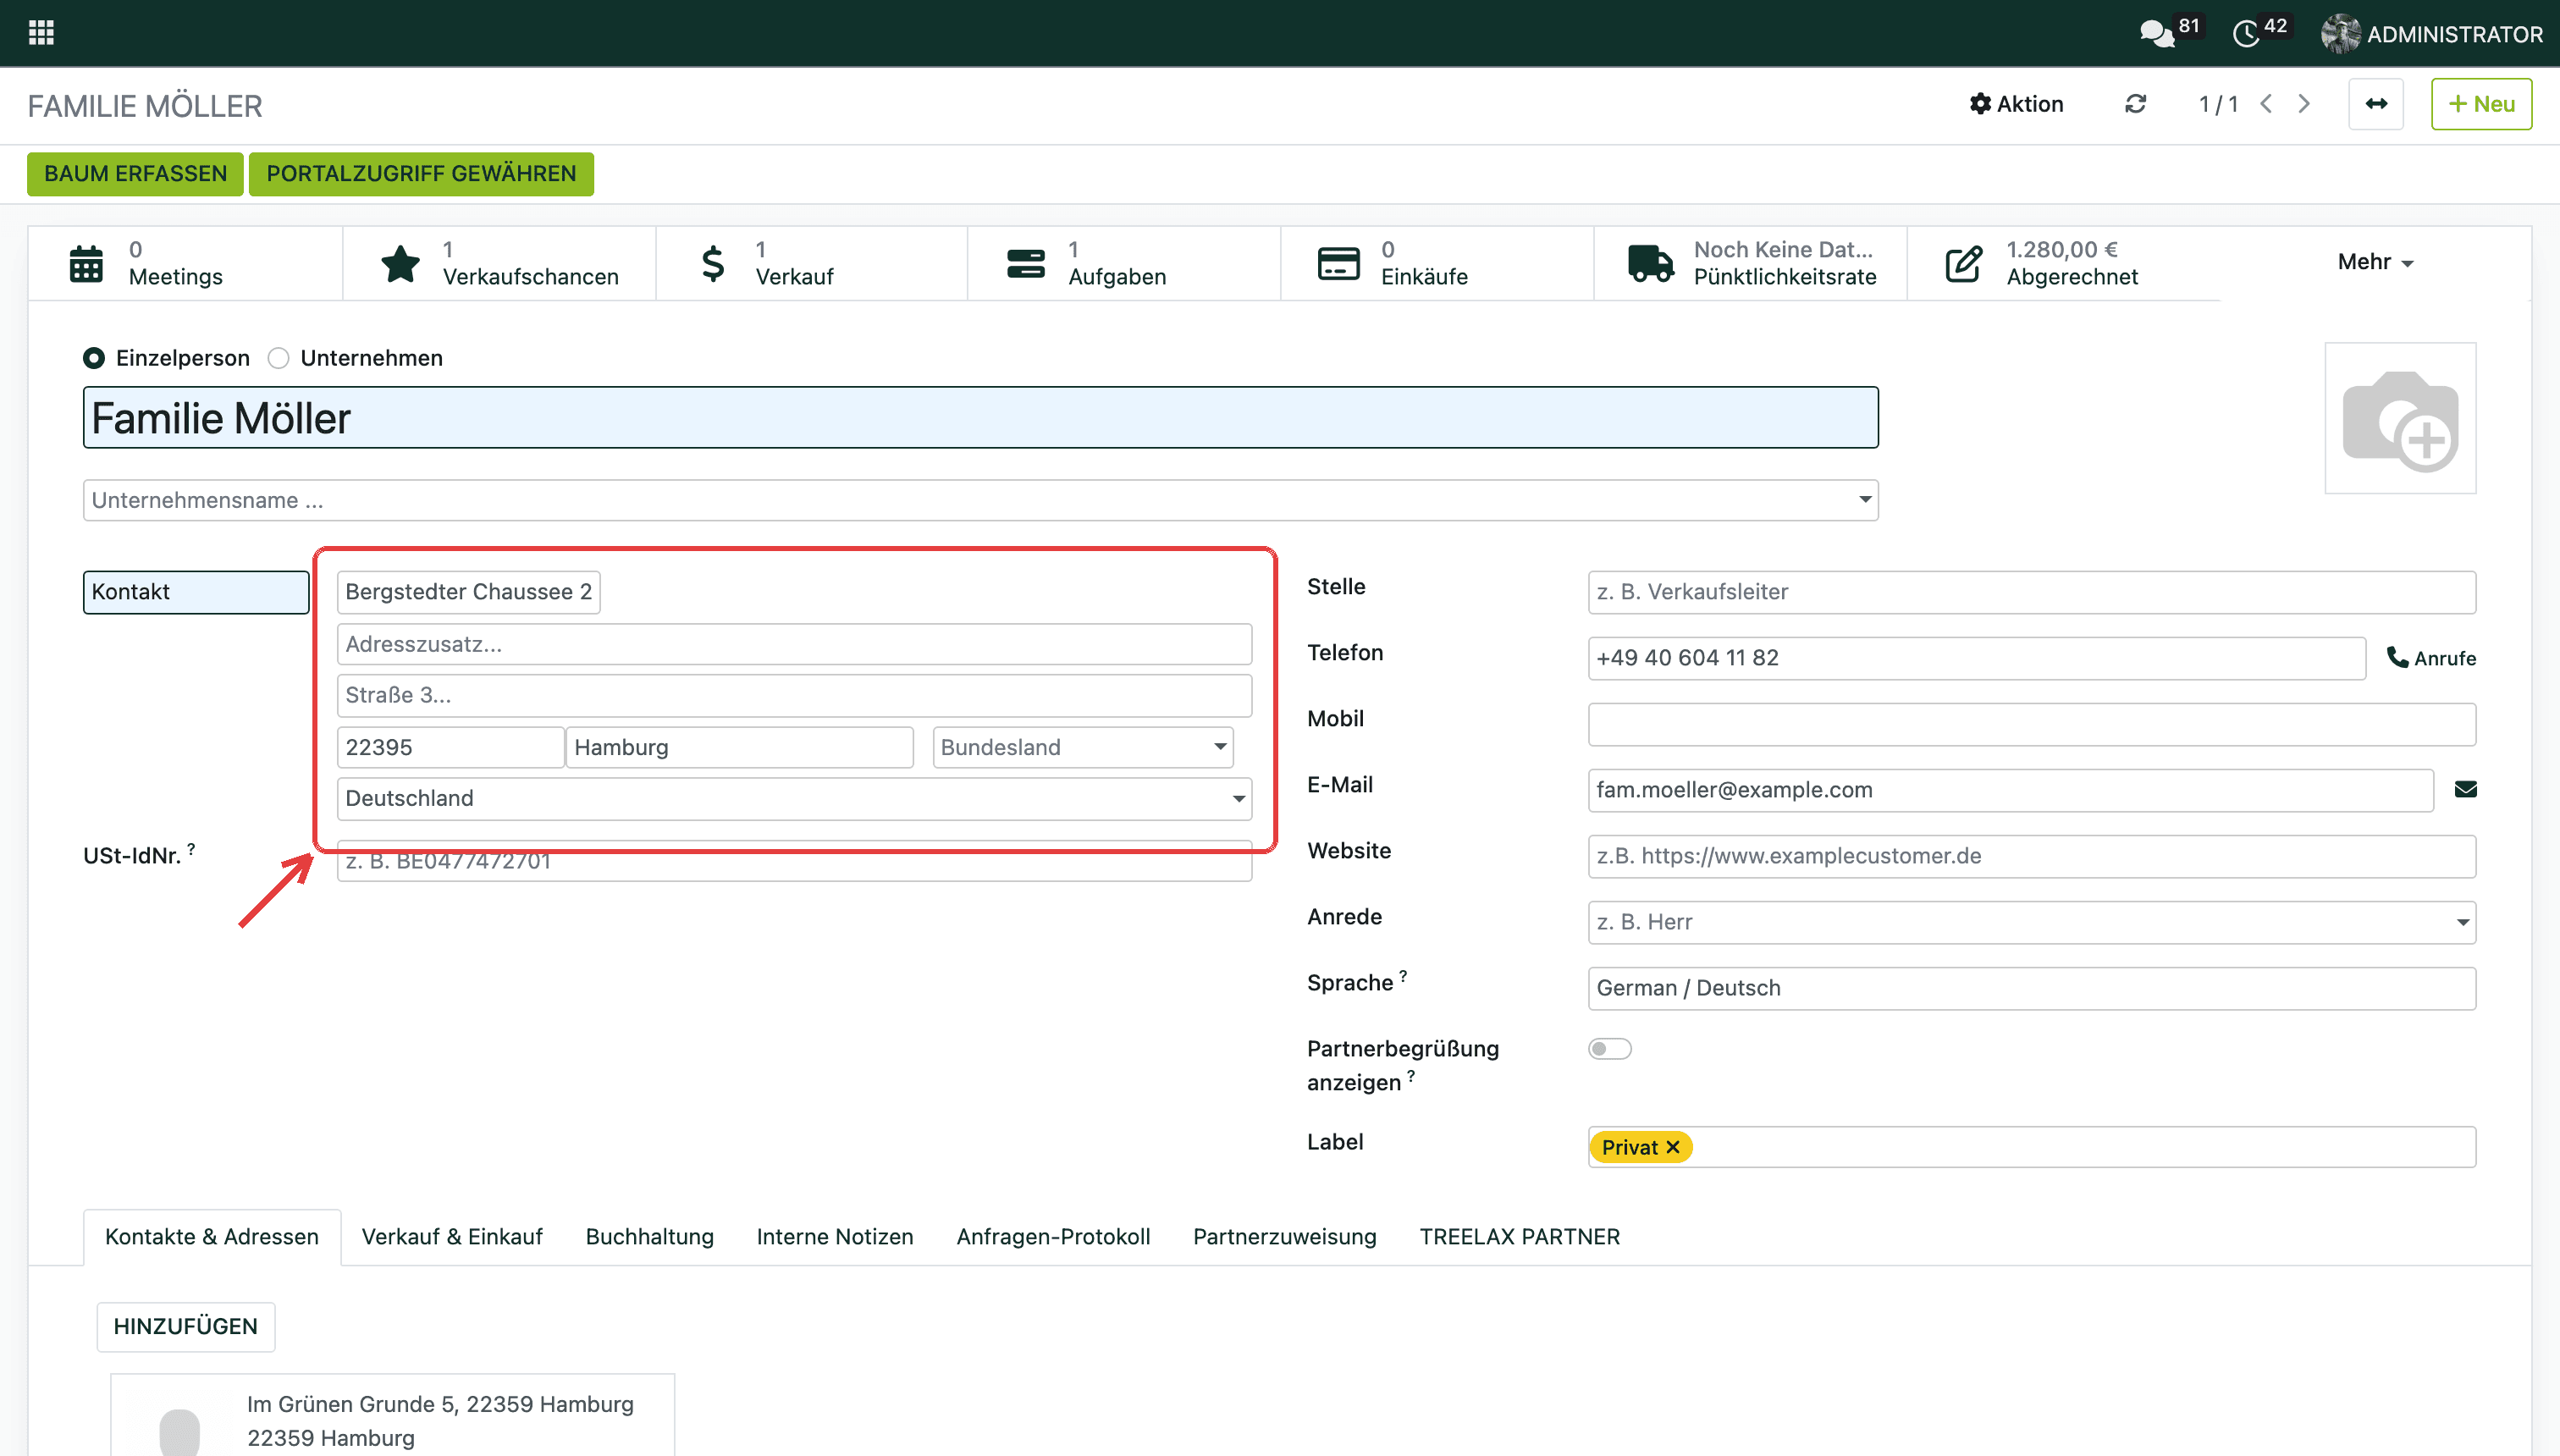
Task: Go to next record arrow
Action: click(x=2304, y=104)
